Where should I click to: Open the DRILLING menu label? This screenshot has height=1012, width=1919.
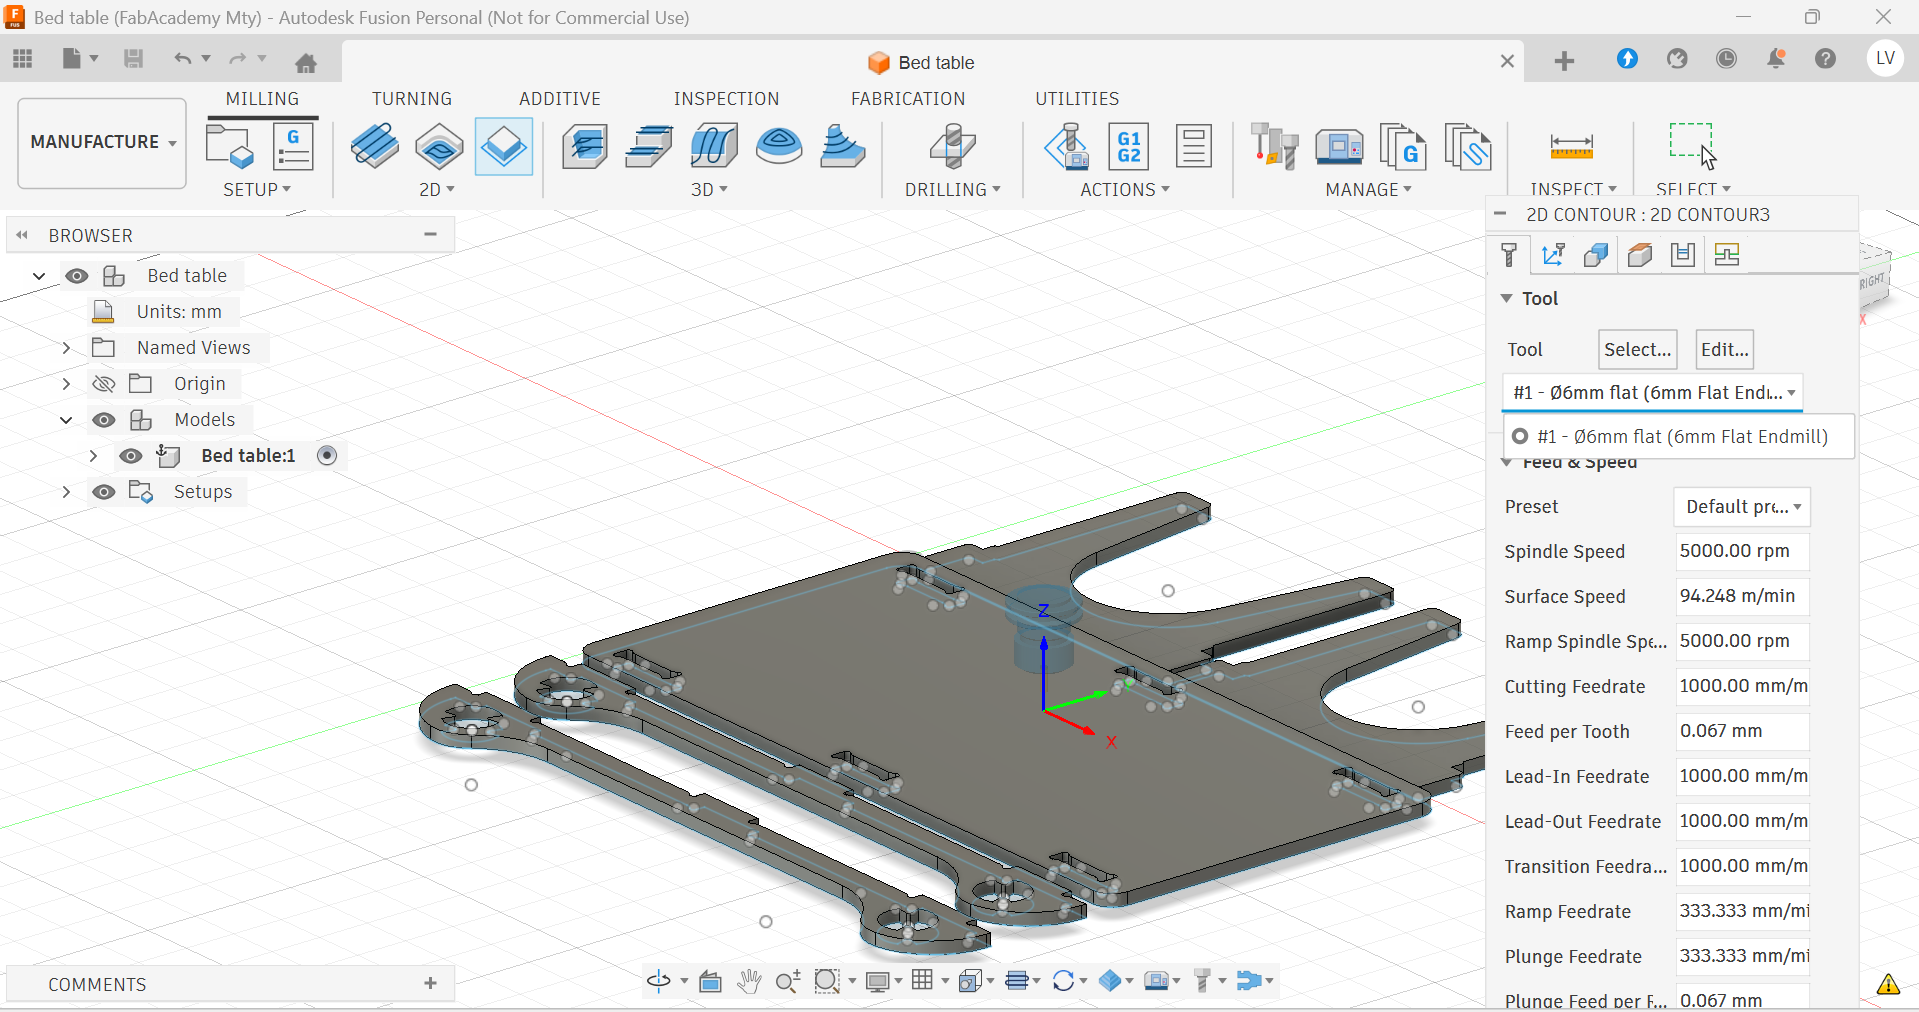tap(952, 190)
